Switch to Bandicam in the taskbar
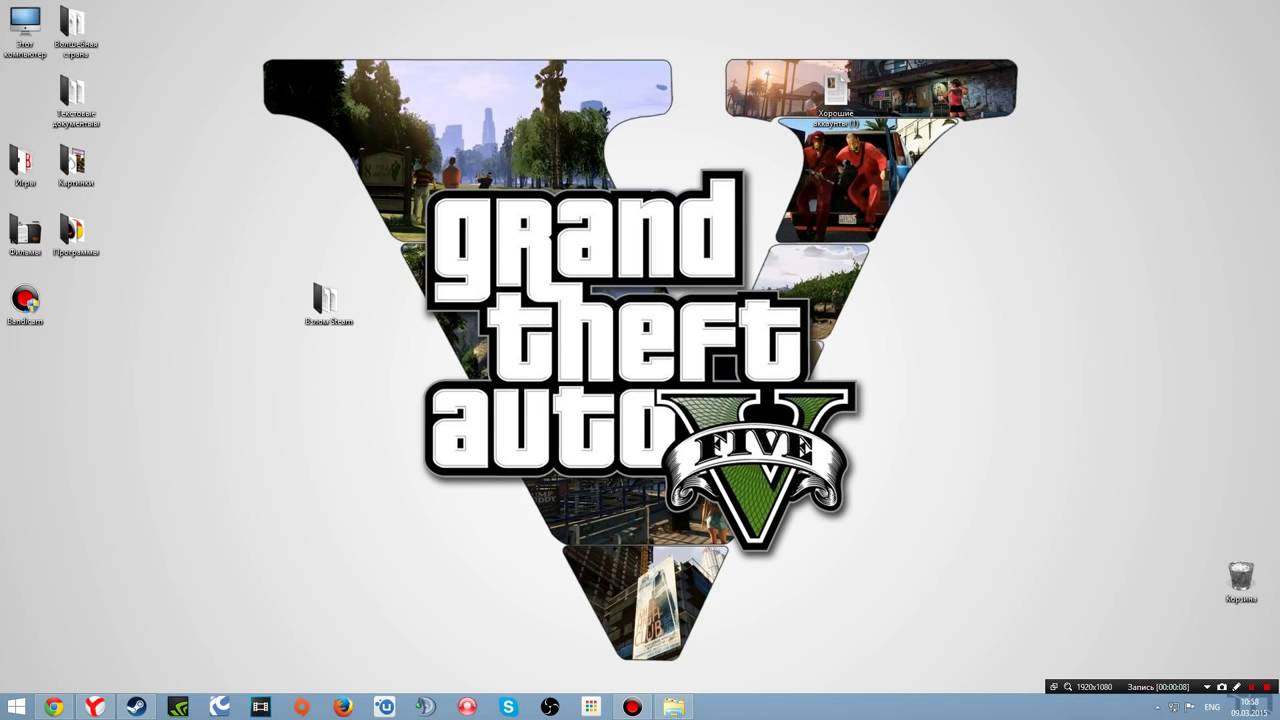 (632, 707)
